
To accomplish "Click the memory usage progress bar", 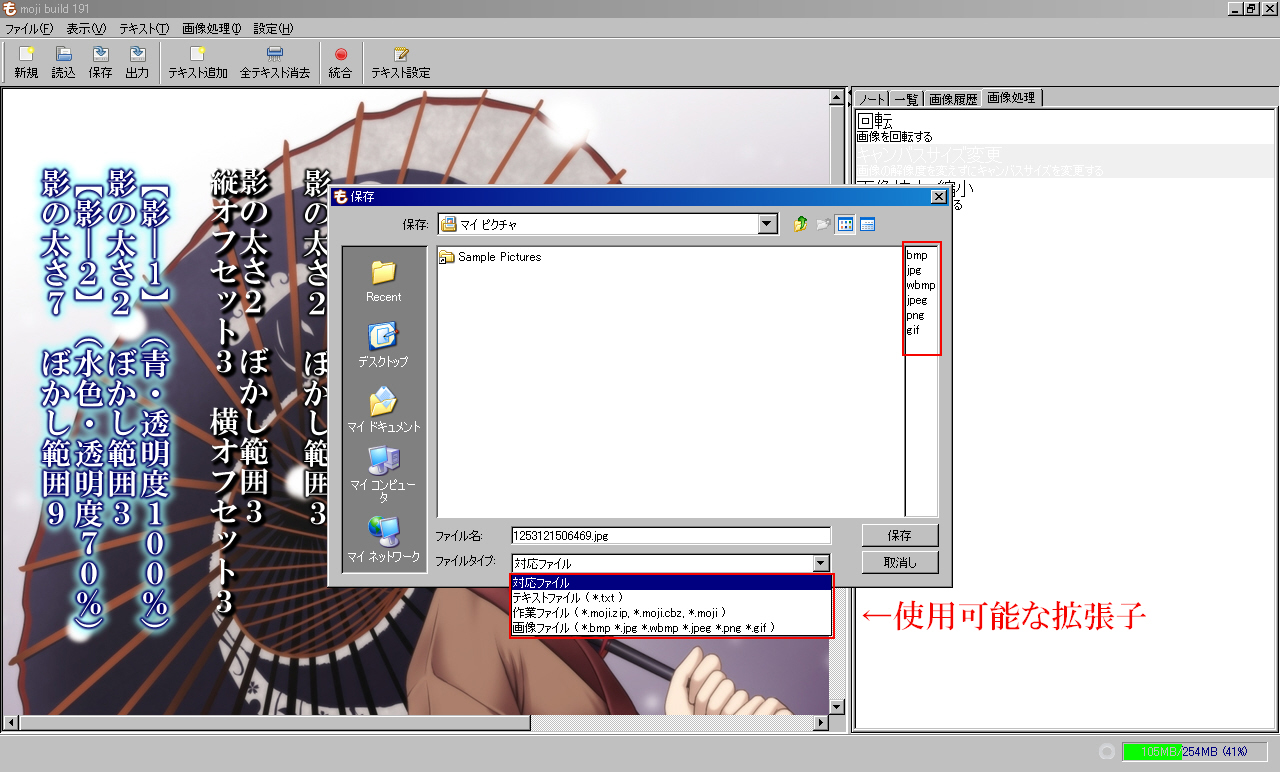I will point(1194,751).
